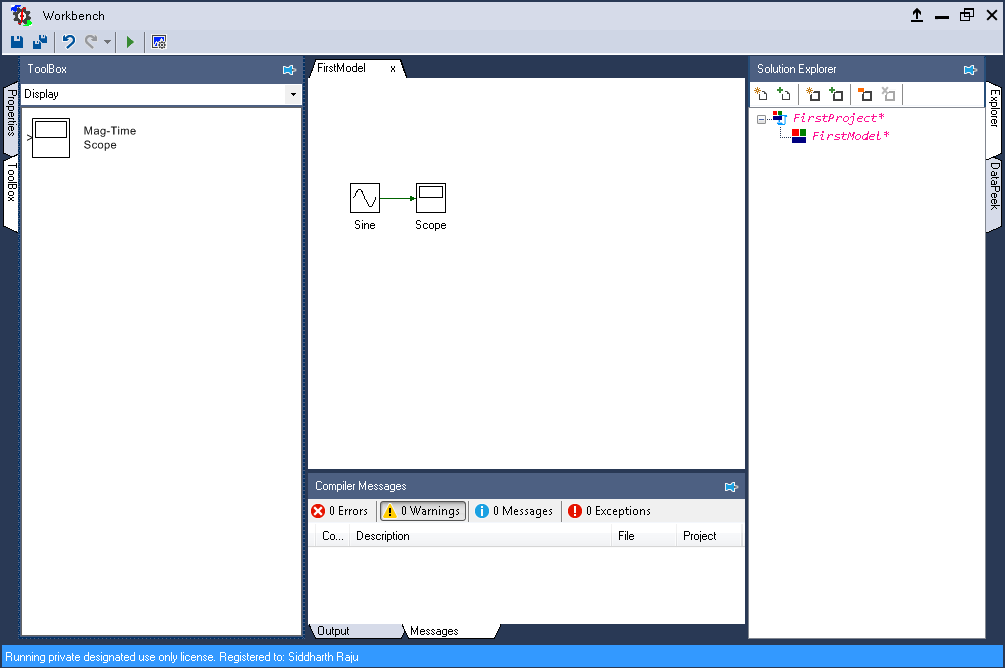Click the add existing model icon
This screenshot has height=668, width=1005.
point(836,94)
